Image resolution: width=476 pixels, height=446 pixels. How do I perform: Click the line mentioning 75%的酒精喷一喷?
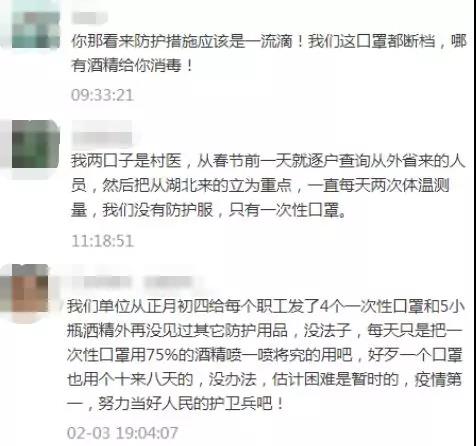[x=265, y=355]
